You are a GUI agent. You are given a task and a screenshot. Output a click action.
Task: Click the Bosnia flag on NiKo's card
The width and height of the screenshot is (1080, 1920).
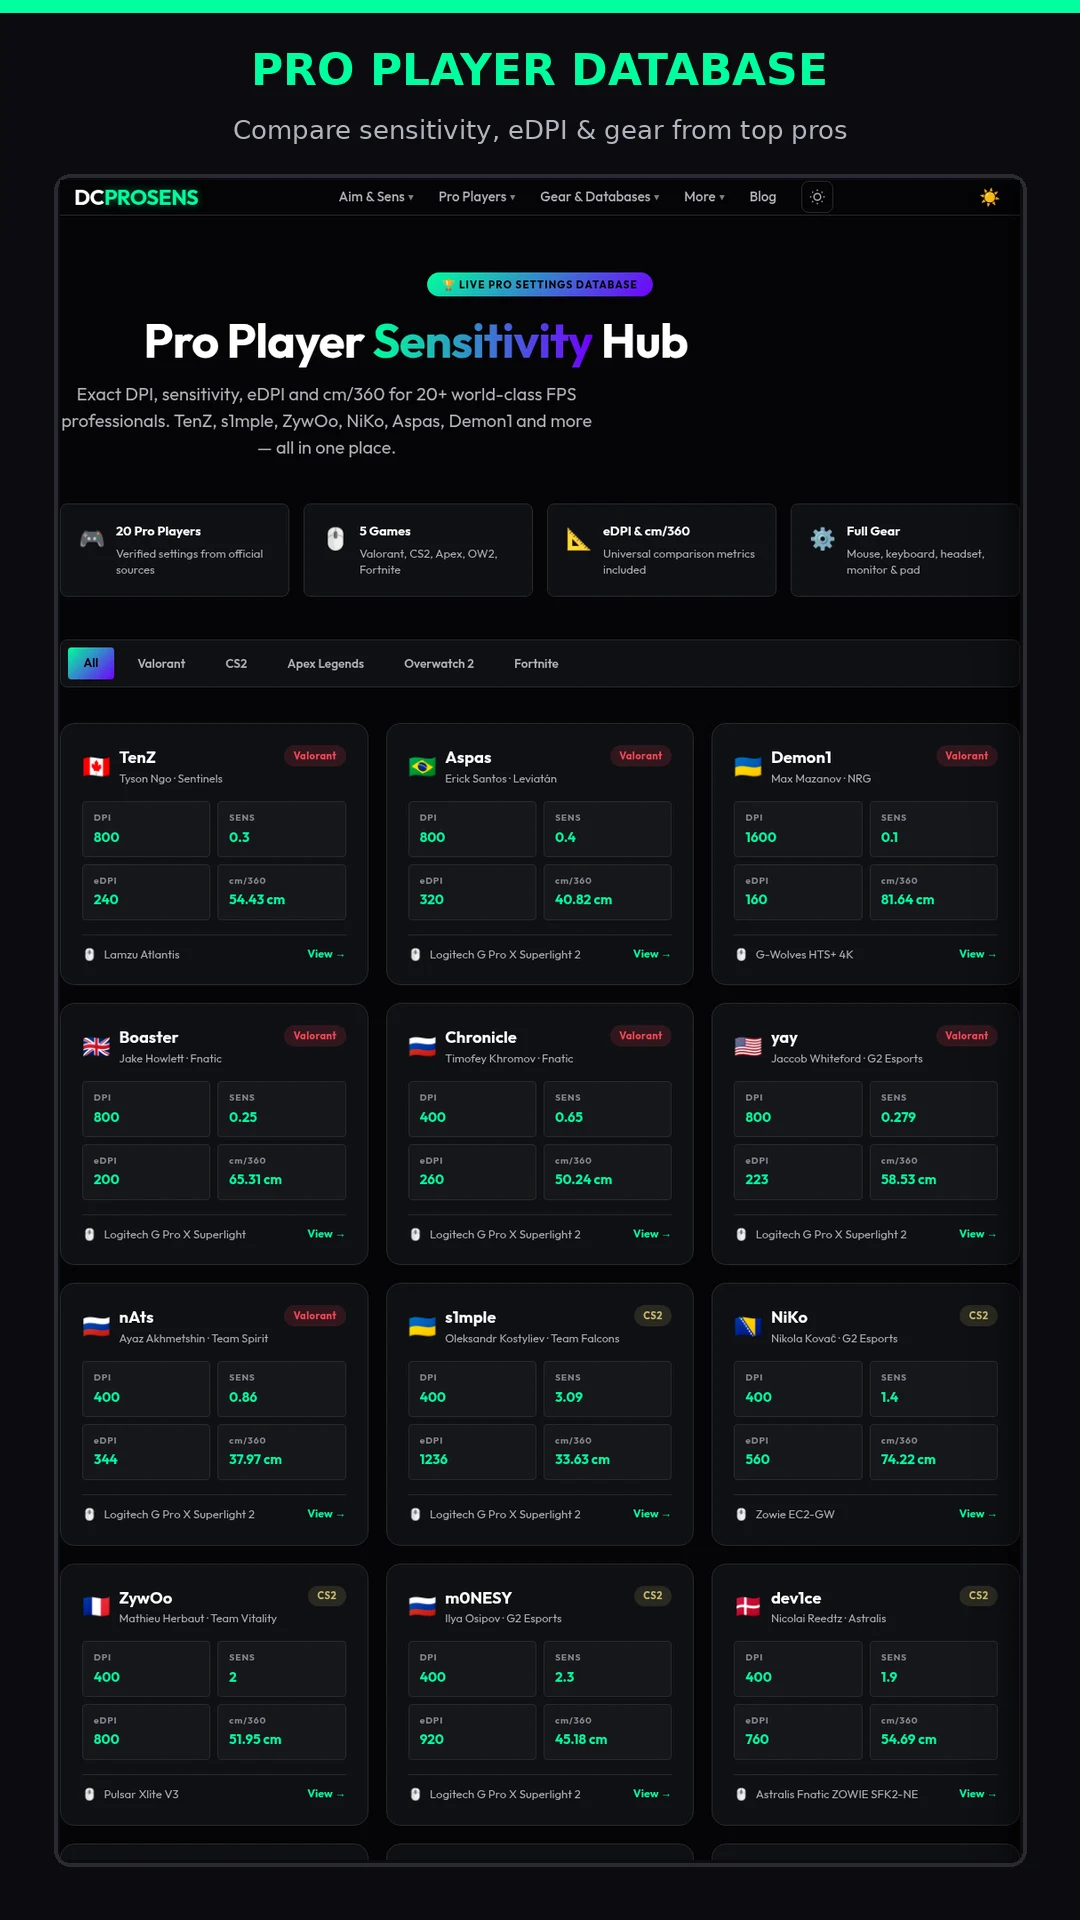pyautogui.click(x=748, y=1327)
